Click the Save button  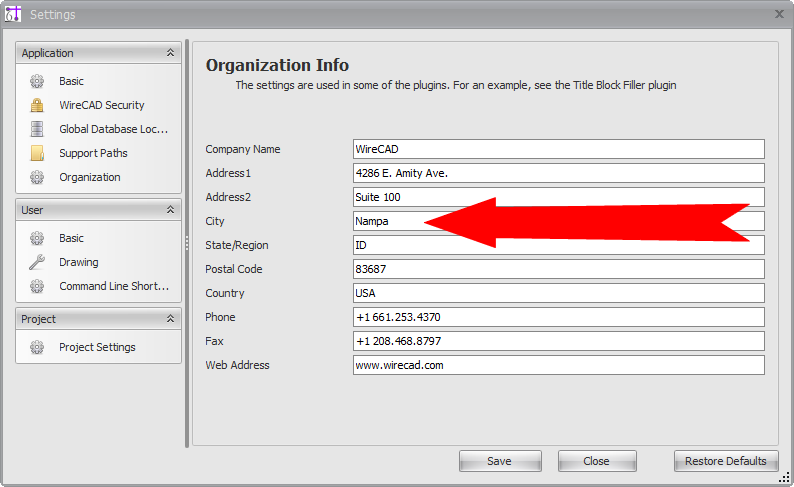[x=500, y=461]
